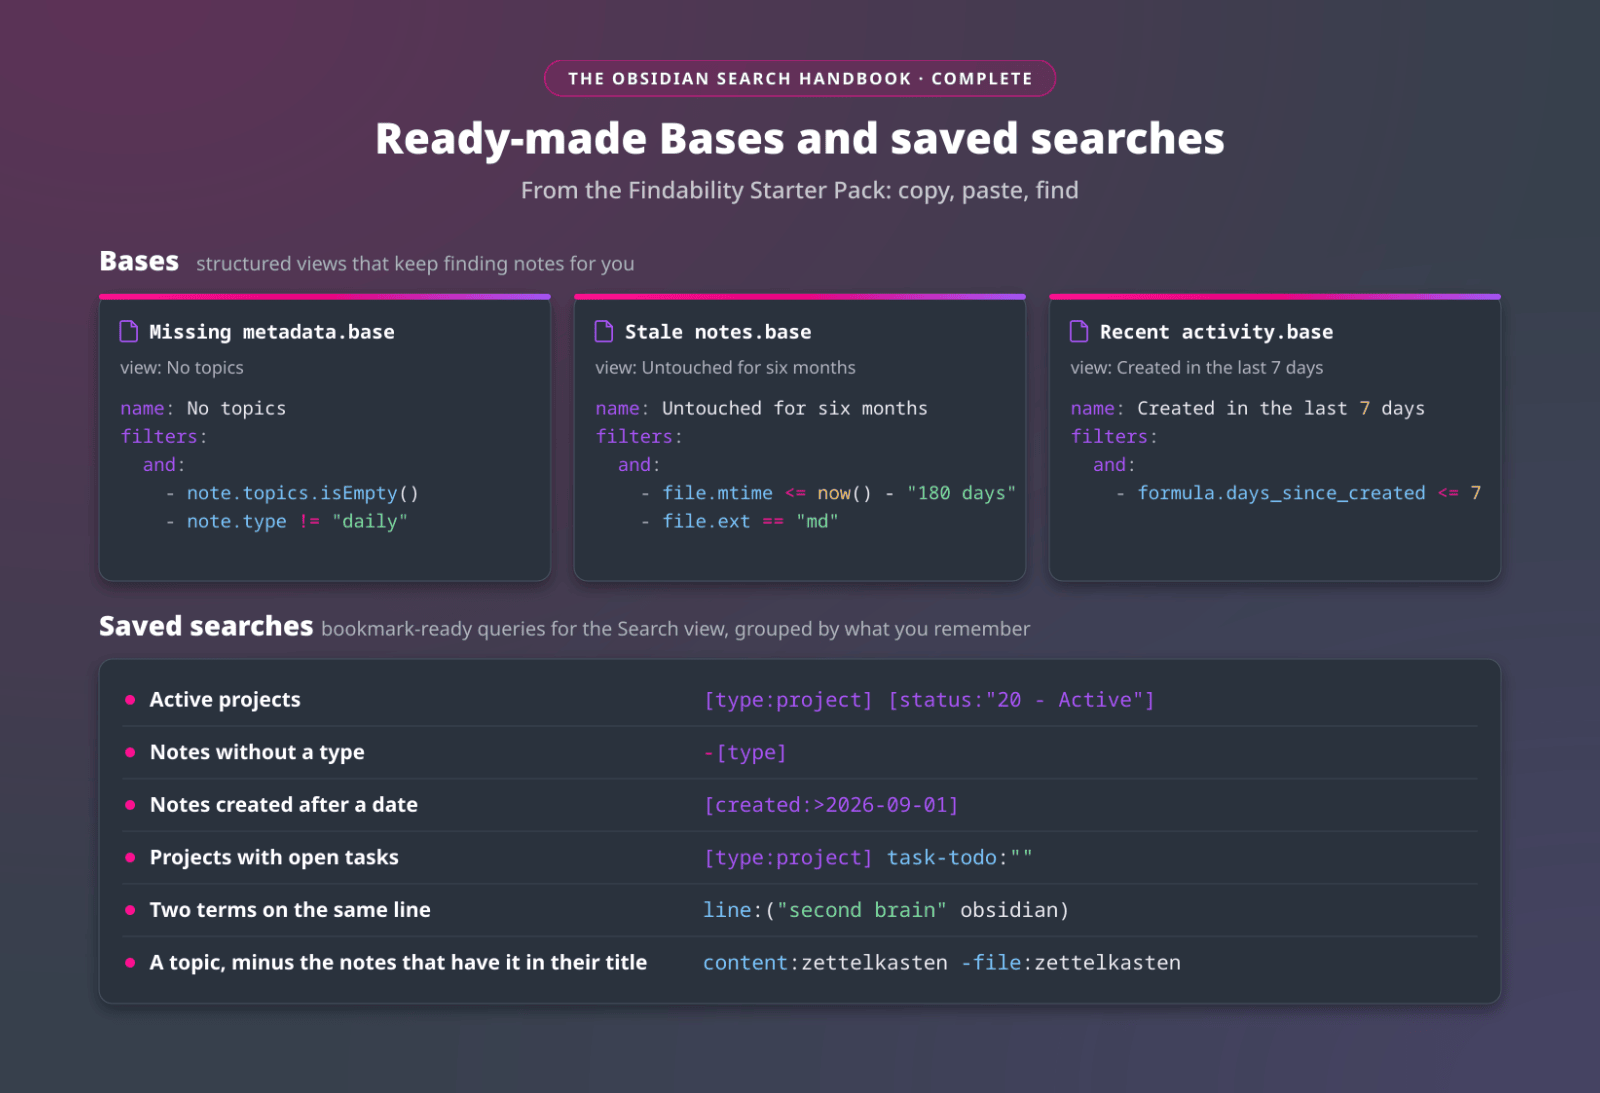Click 'name: Untouched for six months' code line
The height and width of the screenshot is (1093, 1600).
761,408
